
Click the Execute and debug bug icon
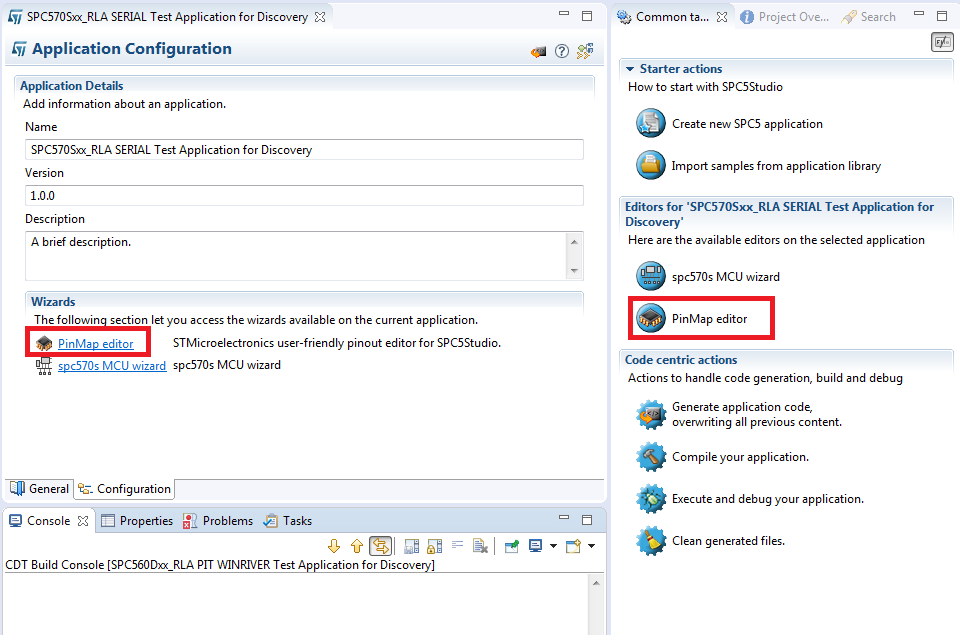point(650,499)
